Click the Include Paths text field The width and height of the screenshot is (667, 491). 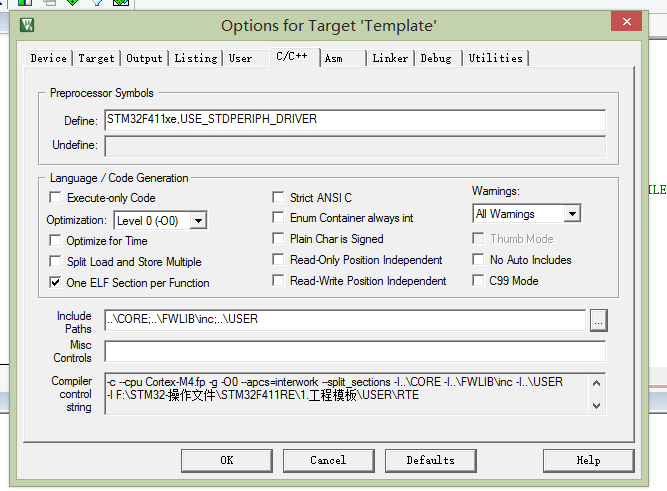(345, 320)
